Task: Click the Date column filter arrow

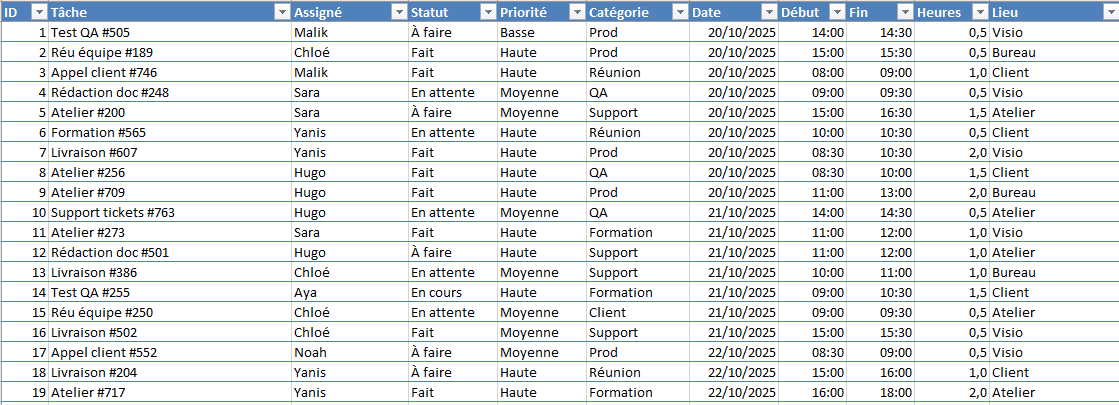Action: [x=768, y=12]
